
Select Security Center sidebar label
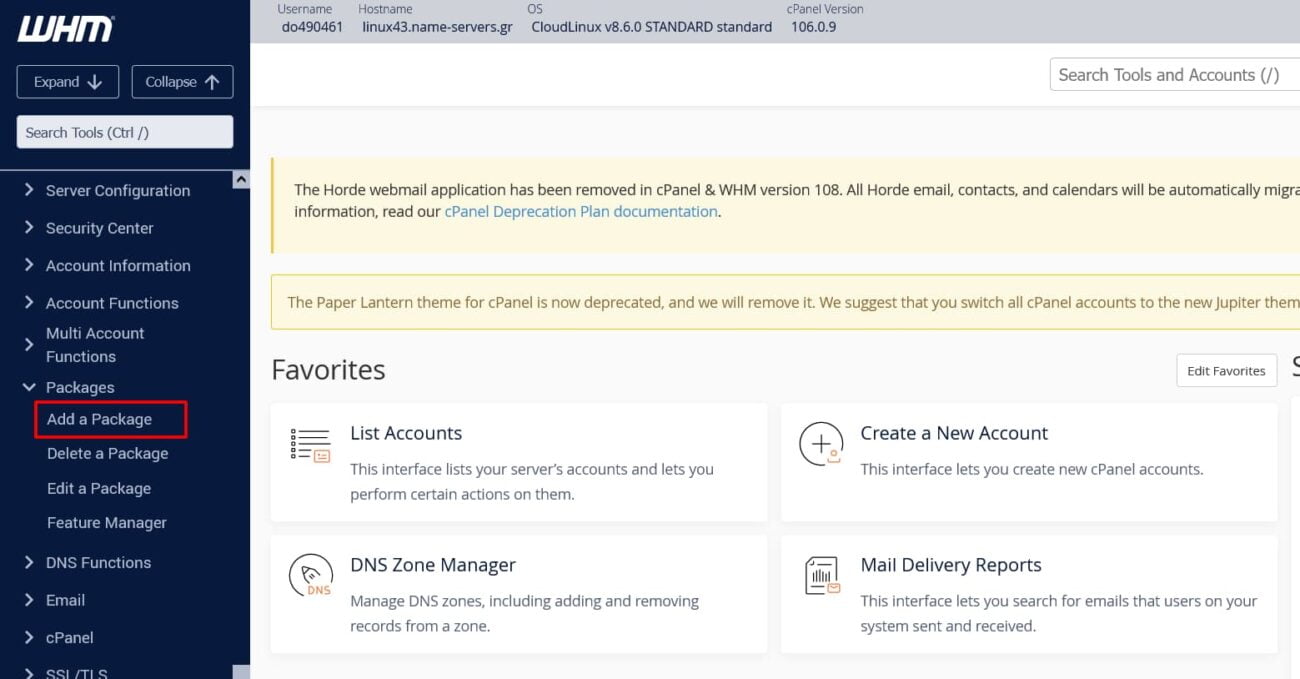[x=99, y=228]
